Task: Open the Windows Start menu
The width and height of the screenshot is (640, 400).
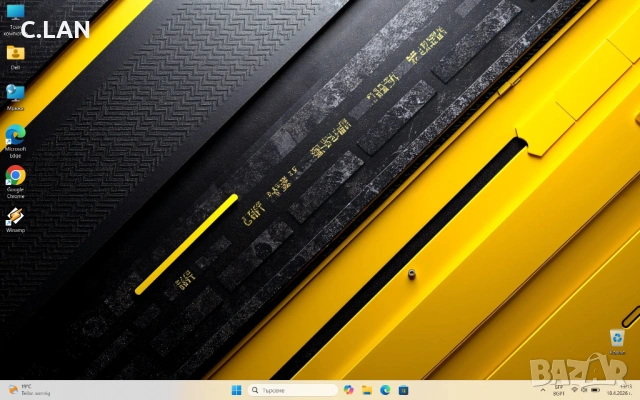Action: point(236,390)
